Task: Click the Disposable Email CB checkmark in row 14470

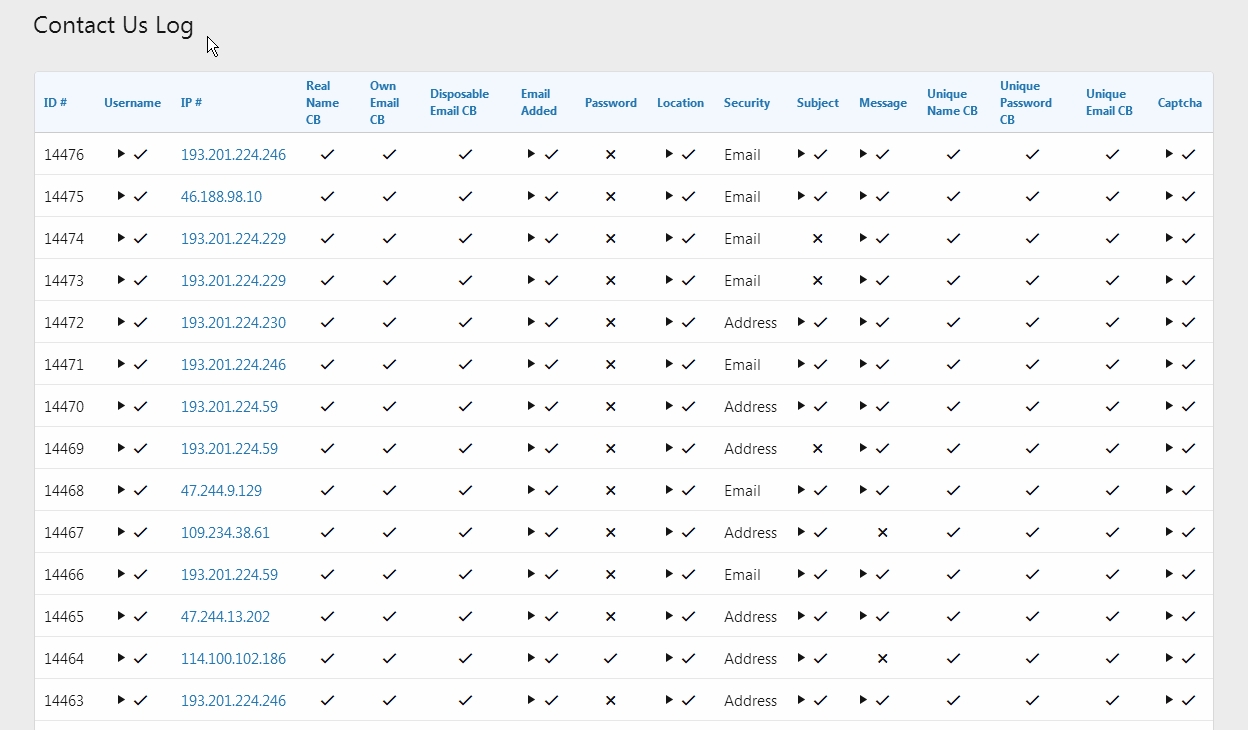Action: 465,407
